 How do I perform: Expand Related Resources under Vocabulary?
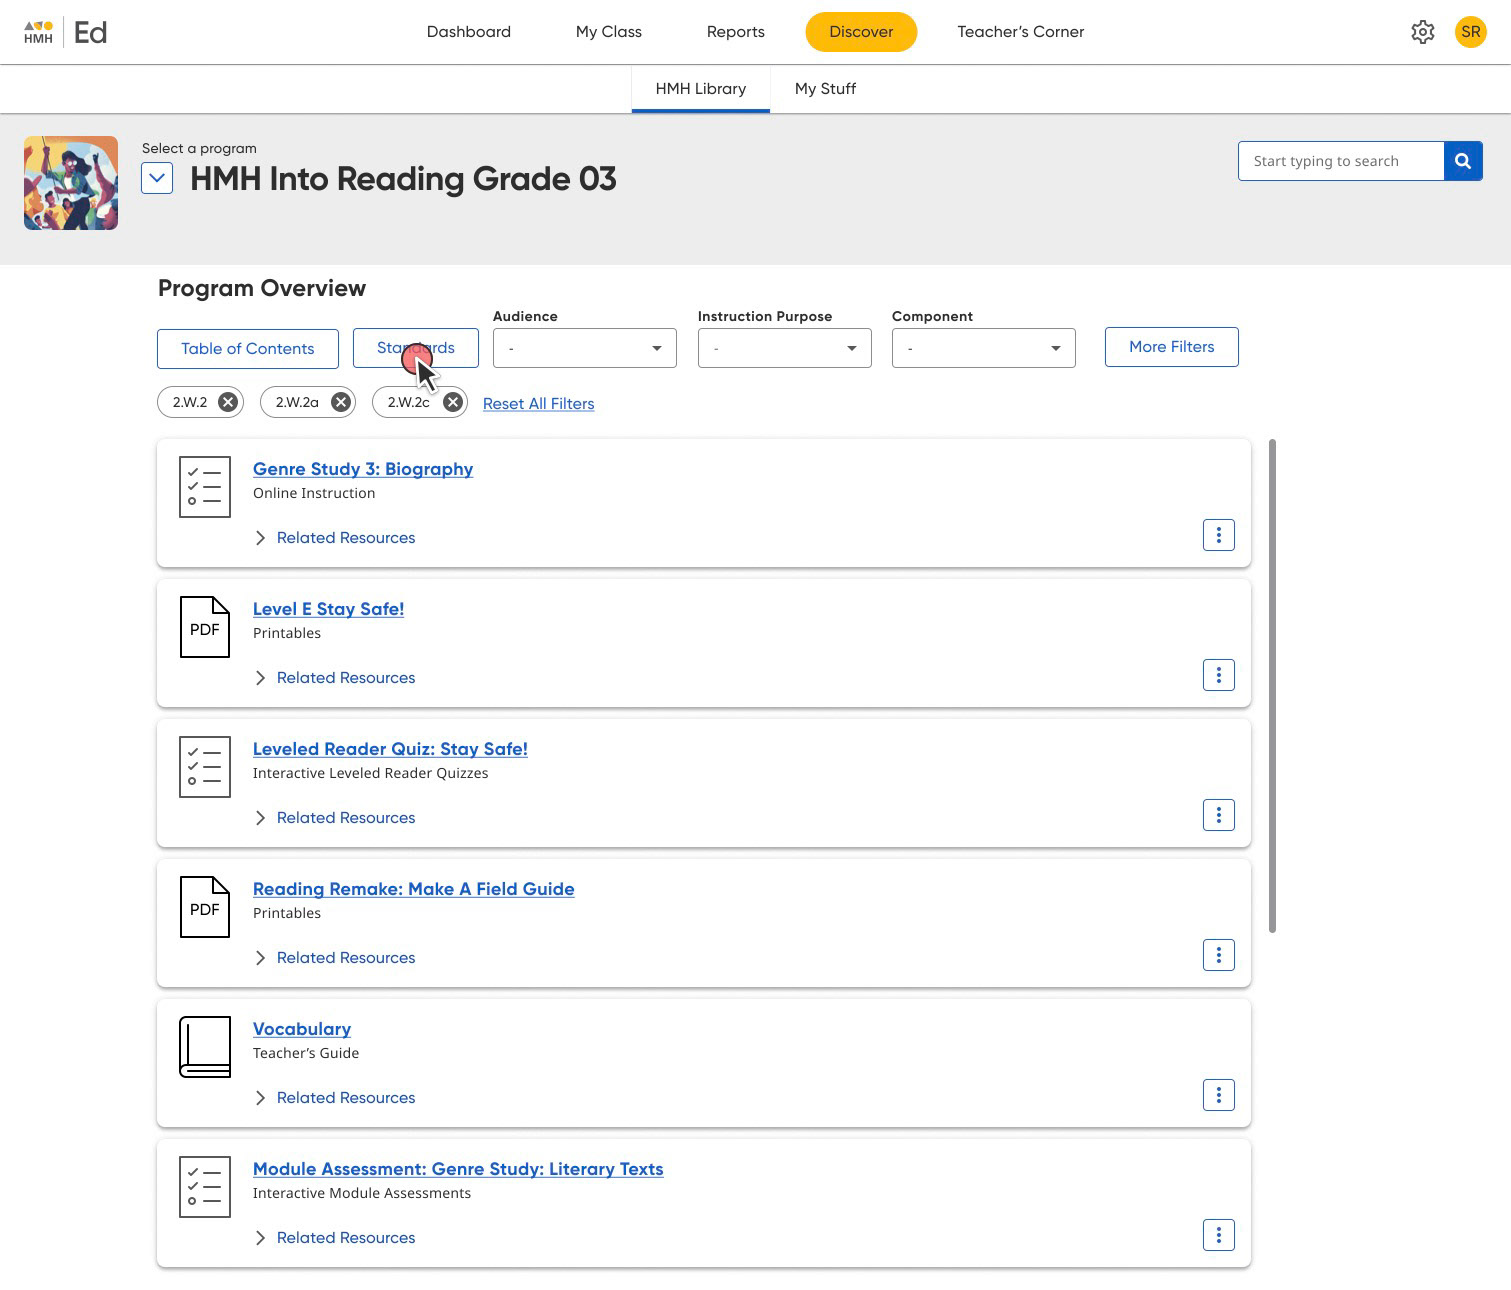point(335,1098)
